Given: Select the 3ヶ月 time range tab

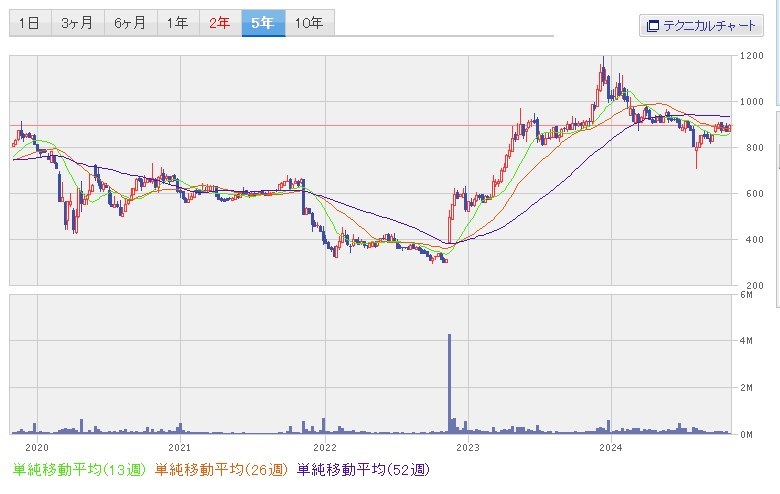Looking at the screenshot, I should pos(78,23).
